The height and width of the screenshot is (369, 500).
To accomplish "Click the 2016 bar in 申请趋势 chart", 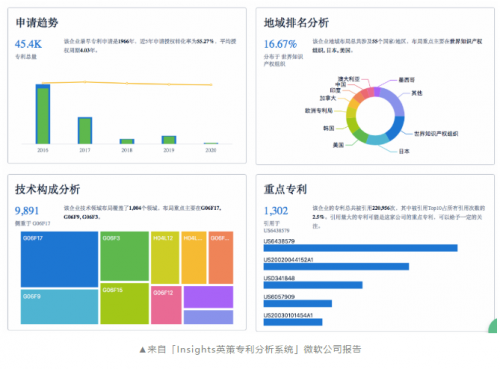I will click(x=43, y=114).
